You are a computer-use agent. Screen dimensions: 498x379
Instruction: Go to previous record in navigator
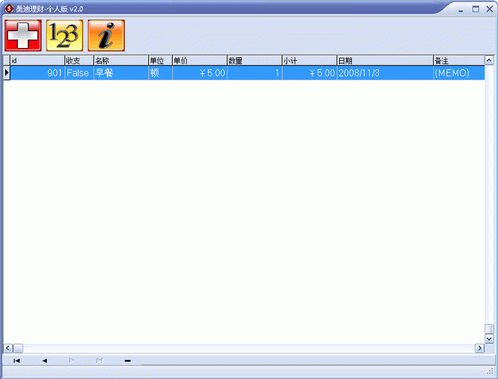(45, 361)
